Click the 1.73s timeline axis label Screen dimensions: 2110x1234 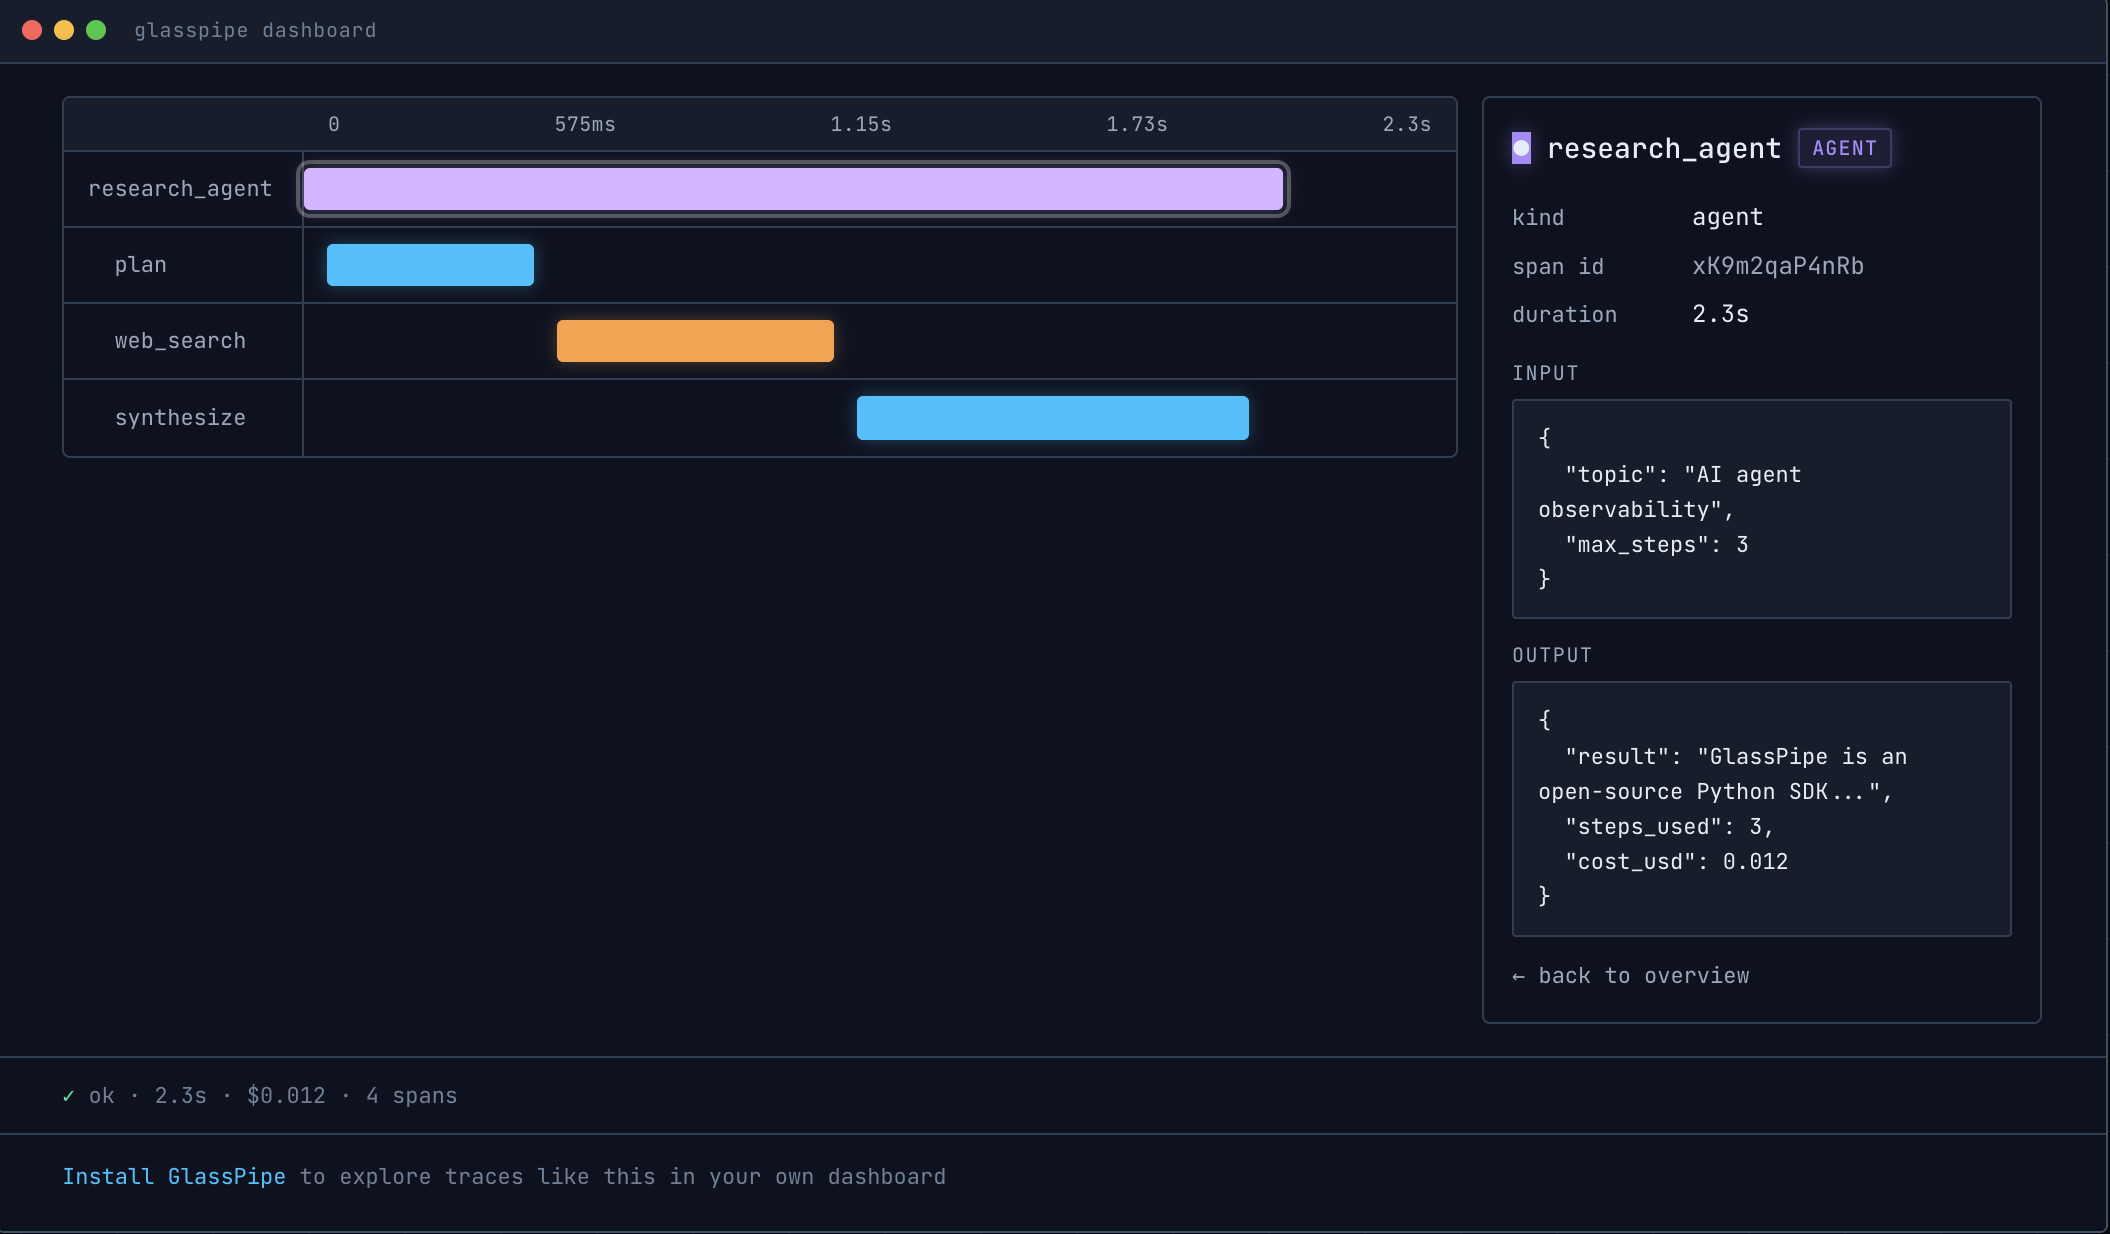(x=1136, y=124)
